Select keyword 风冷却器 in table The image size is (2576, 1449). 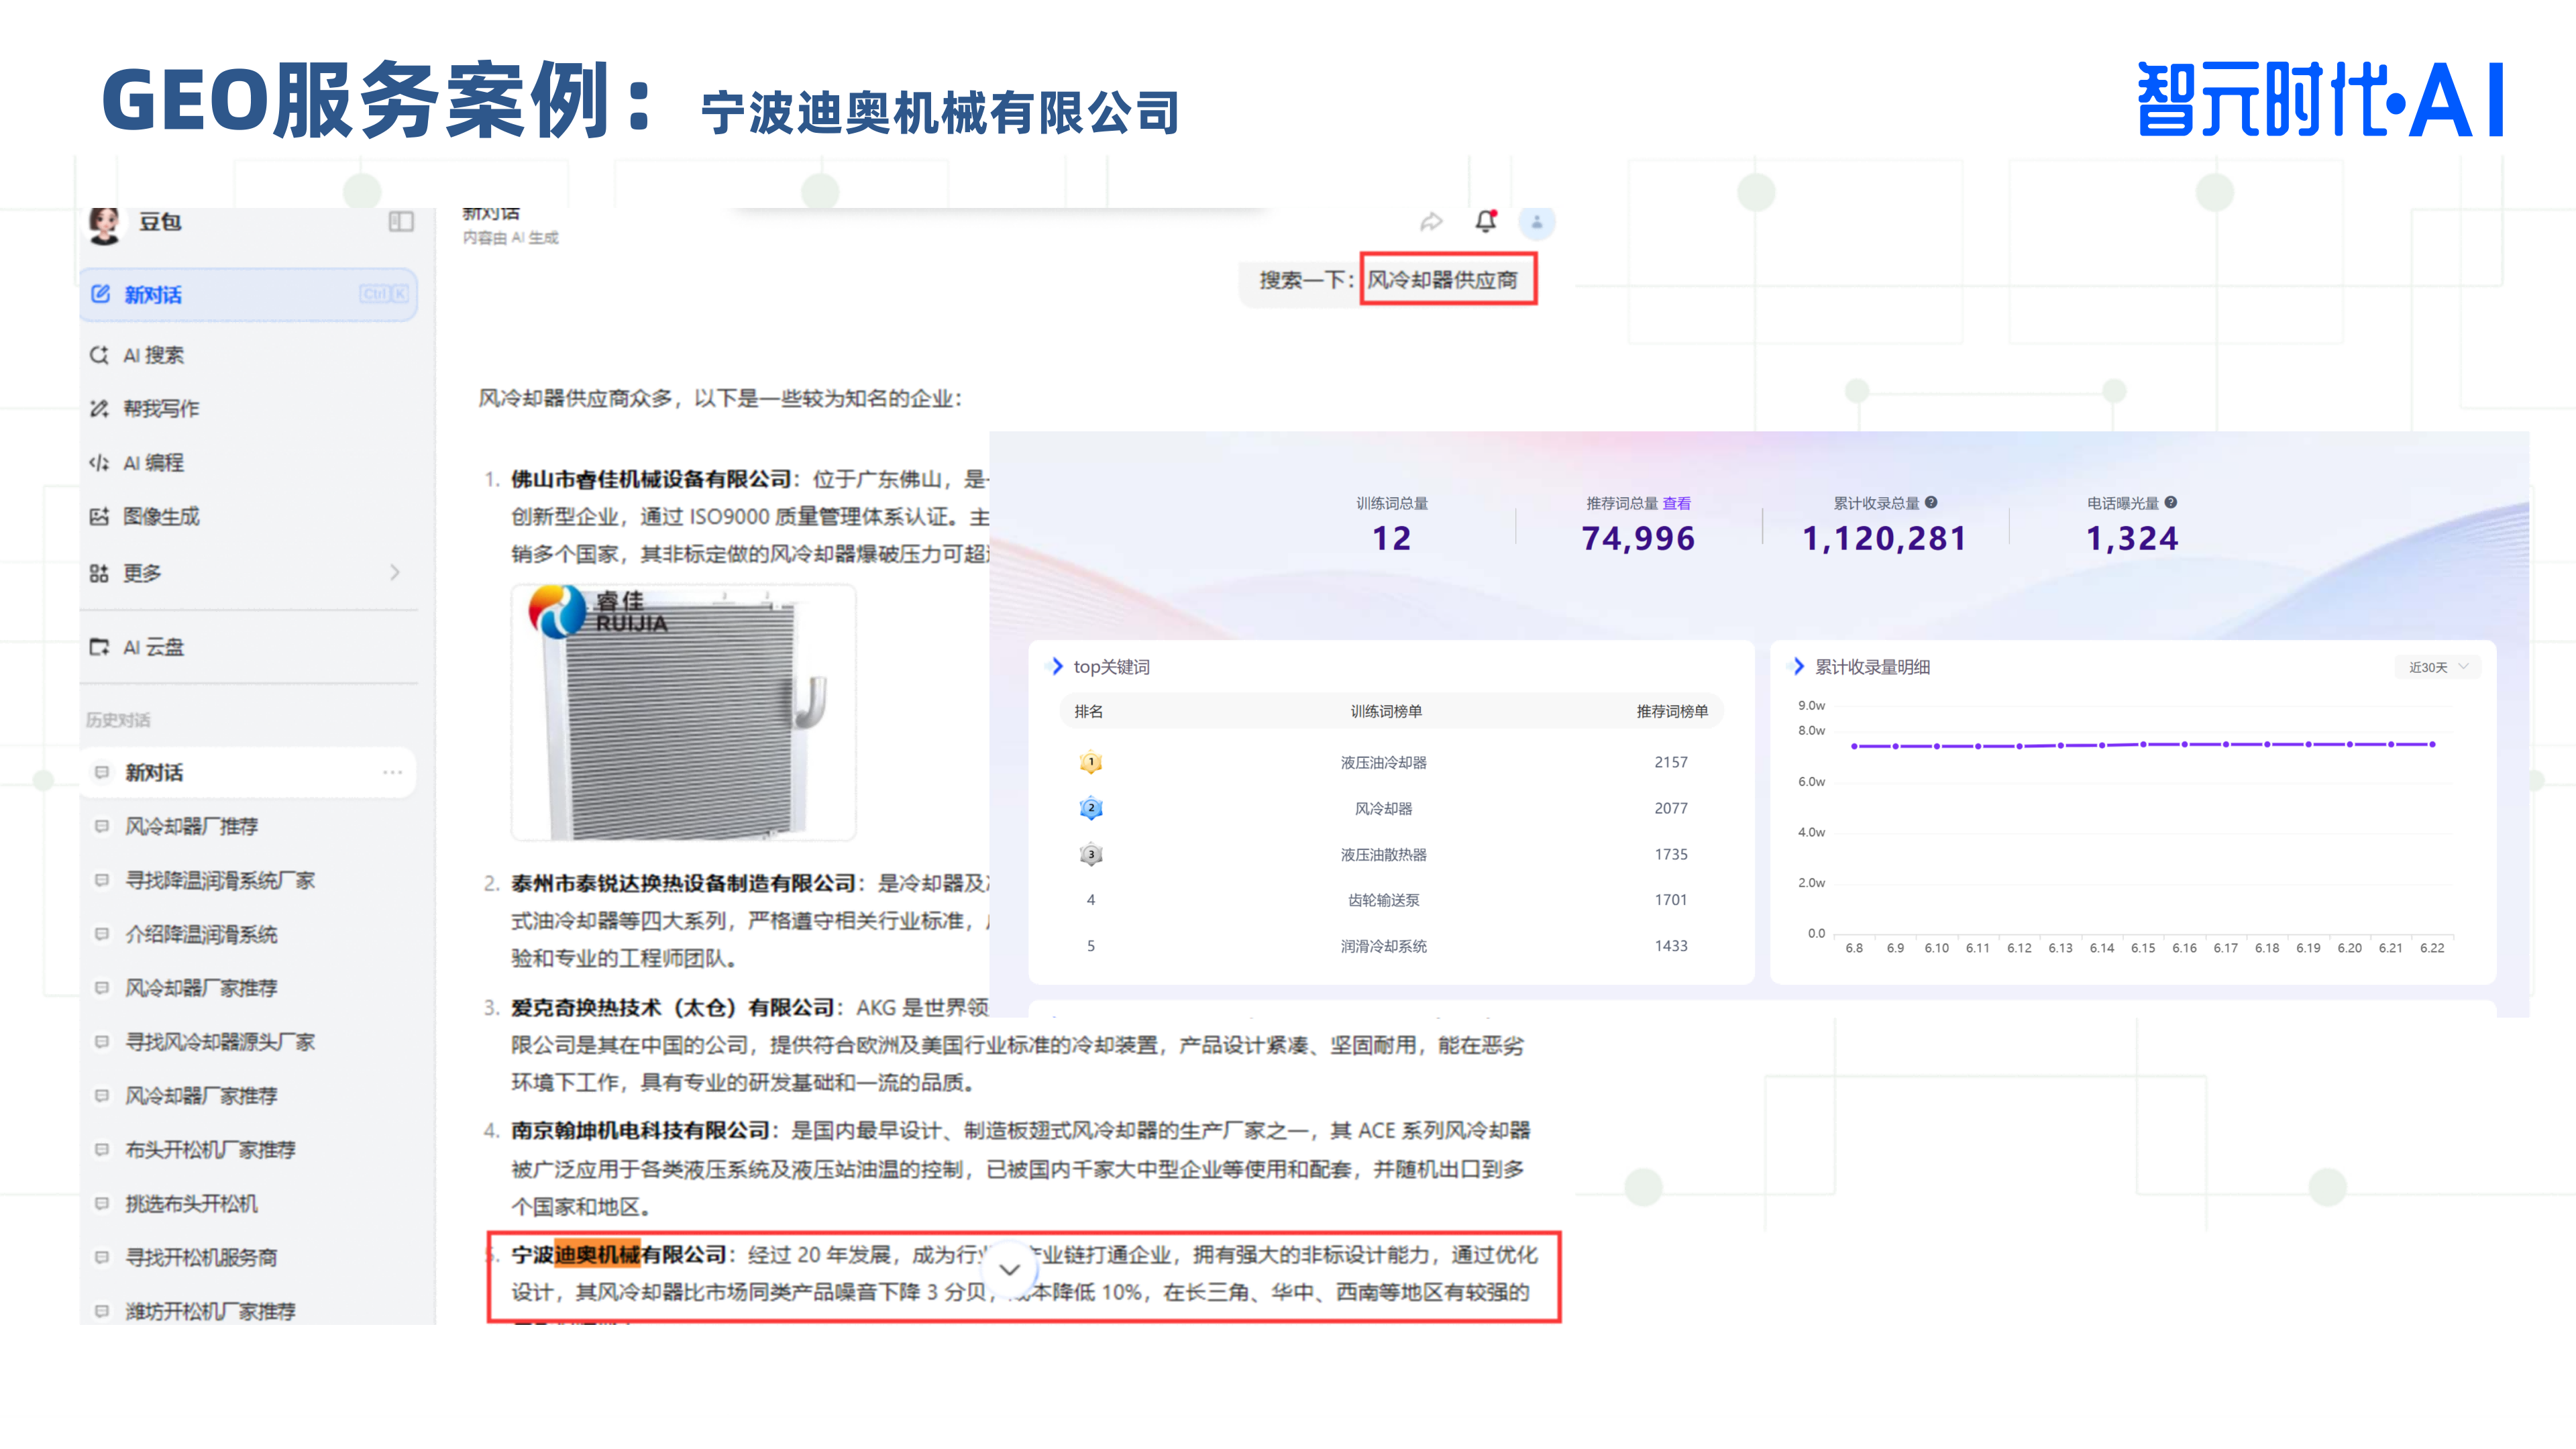click(1384, 808)
